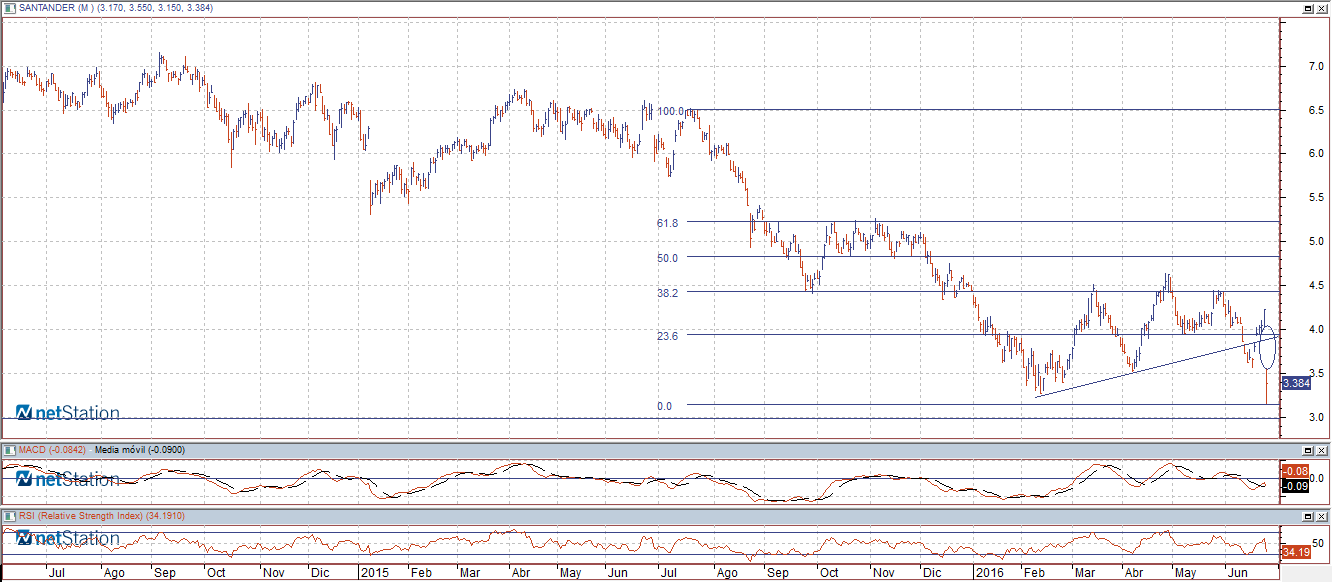
Task: Select the blue ellipse annotation on chart
Action: 1266,345
